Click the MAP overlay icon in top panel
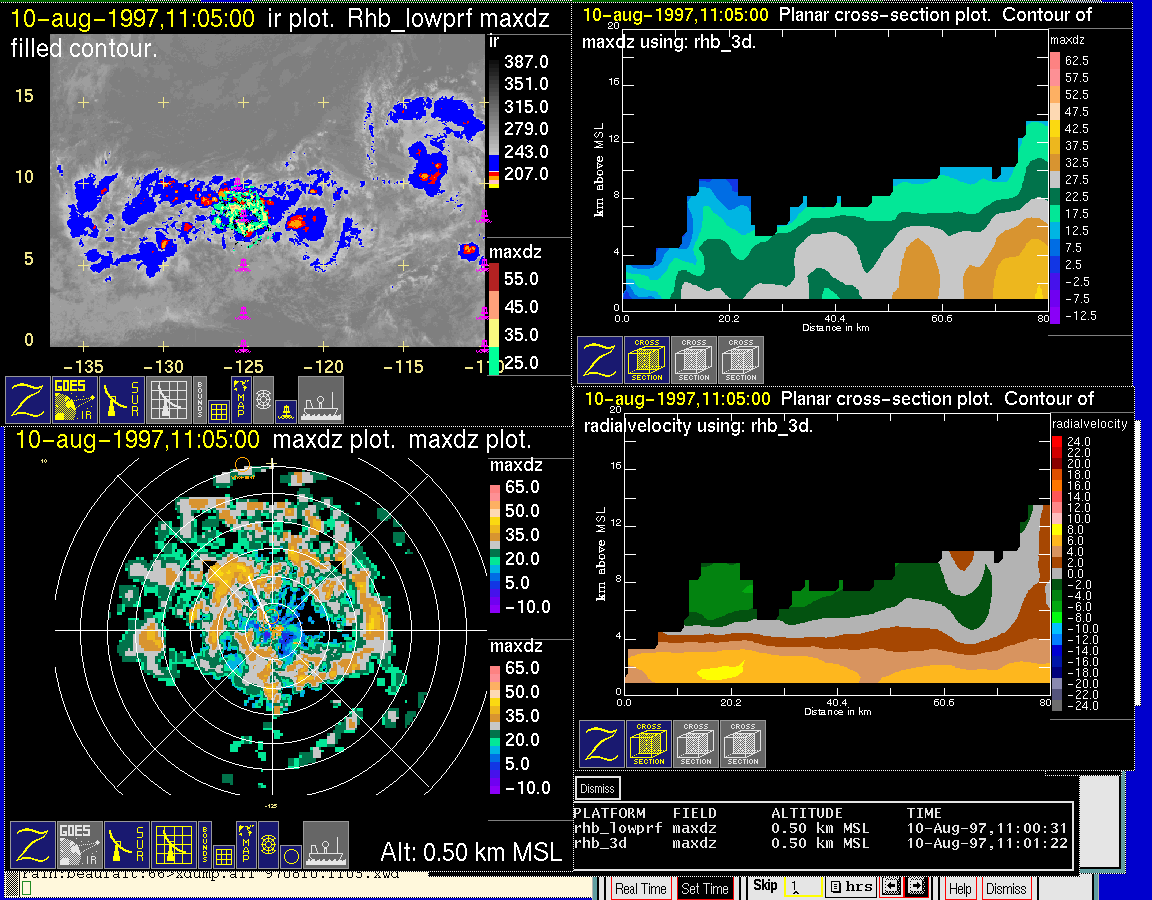The width and height of the screenshot is (1152, 900). 241,400
